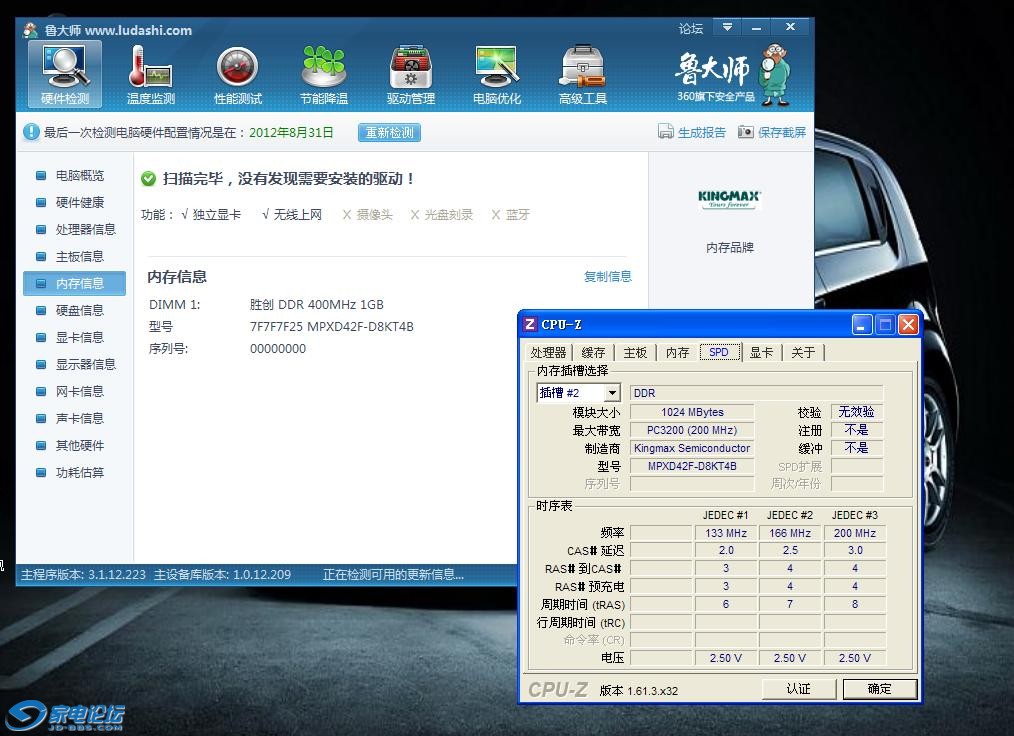Switch to CPU-Z 主板 tab
The height and width of the screenshot is (736, 1014).
click(635, 352)
